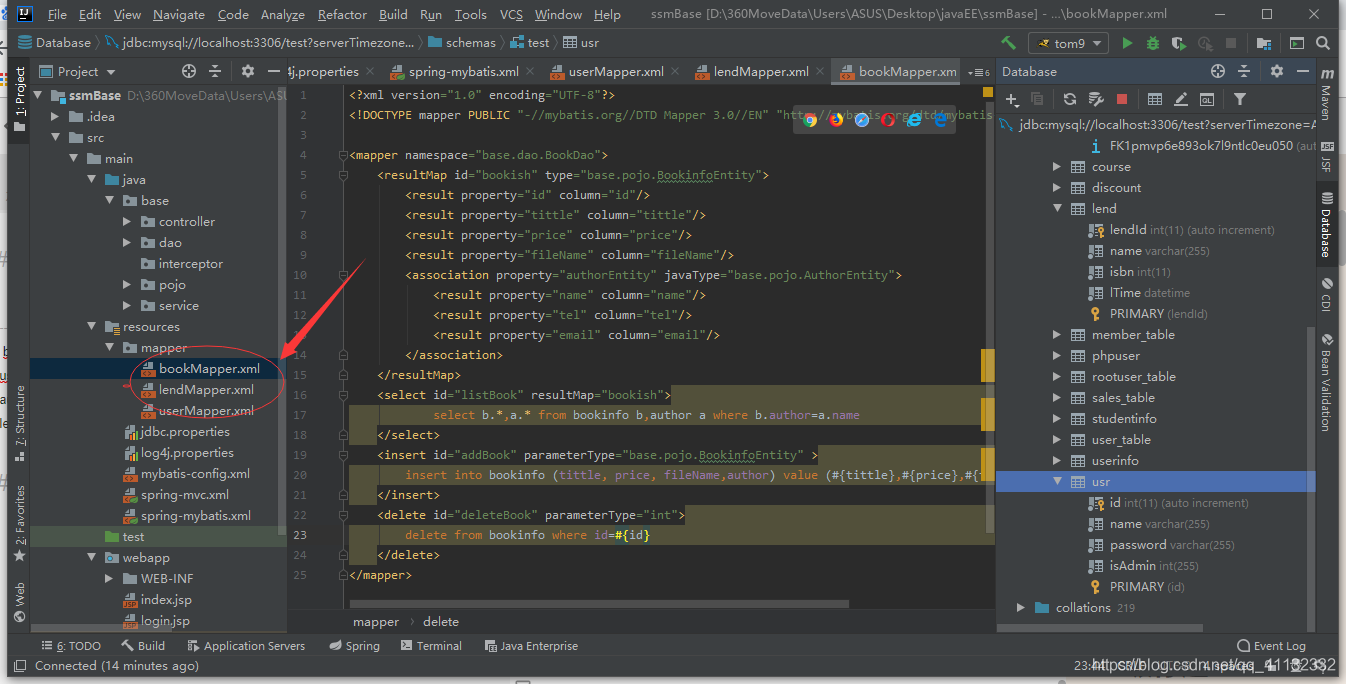
Task: Open the Terminal tool window
Action: pos(430,646)
